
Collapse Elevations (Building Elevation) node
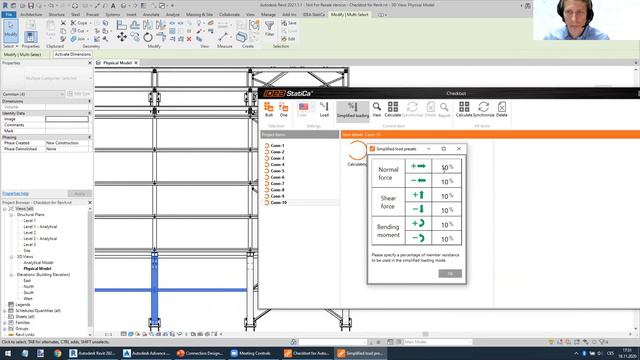click(x=11, y=275)
